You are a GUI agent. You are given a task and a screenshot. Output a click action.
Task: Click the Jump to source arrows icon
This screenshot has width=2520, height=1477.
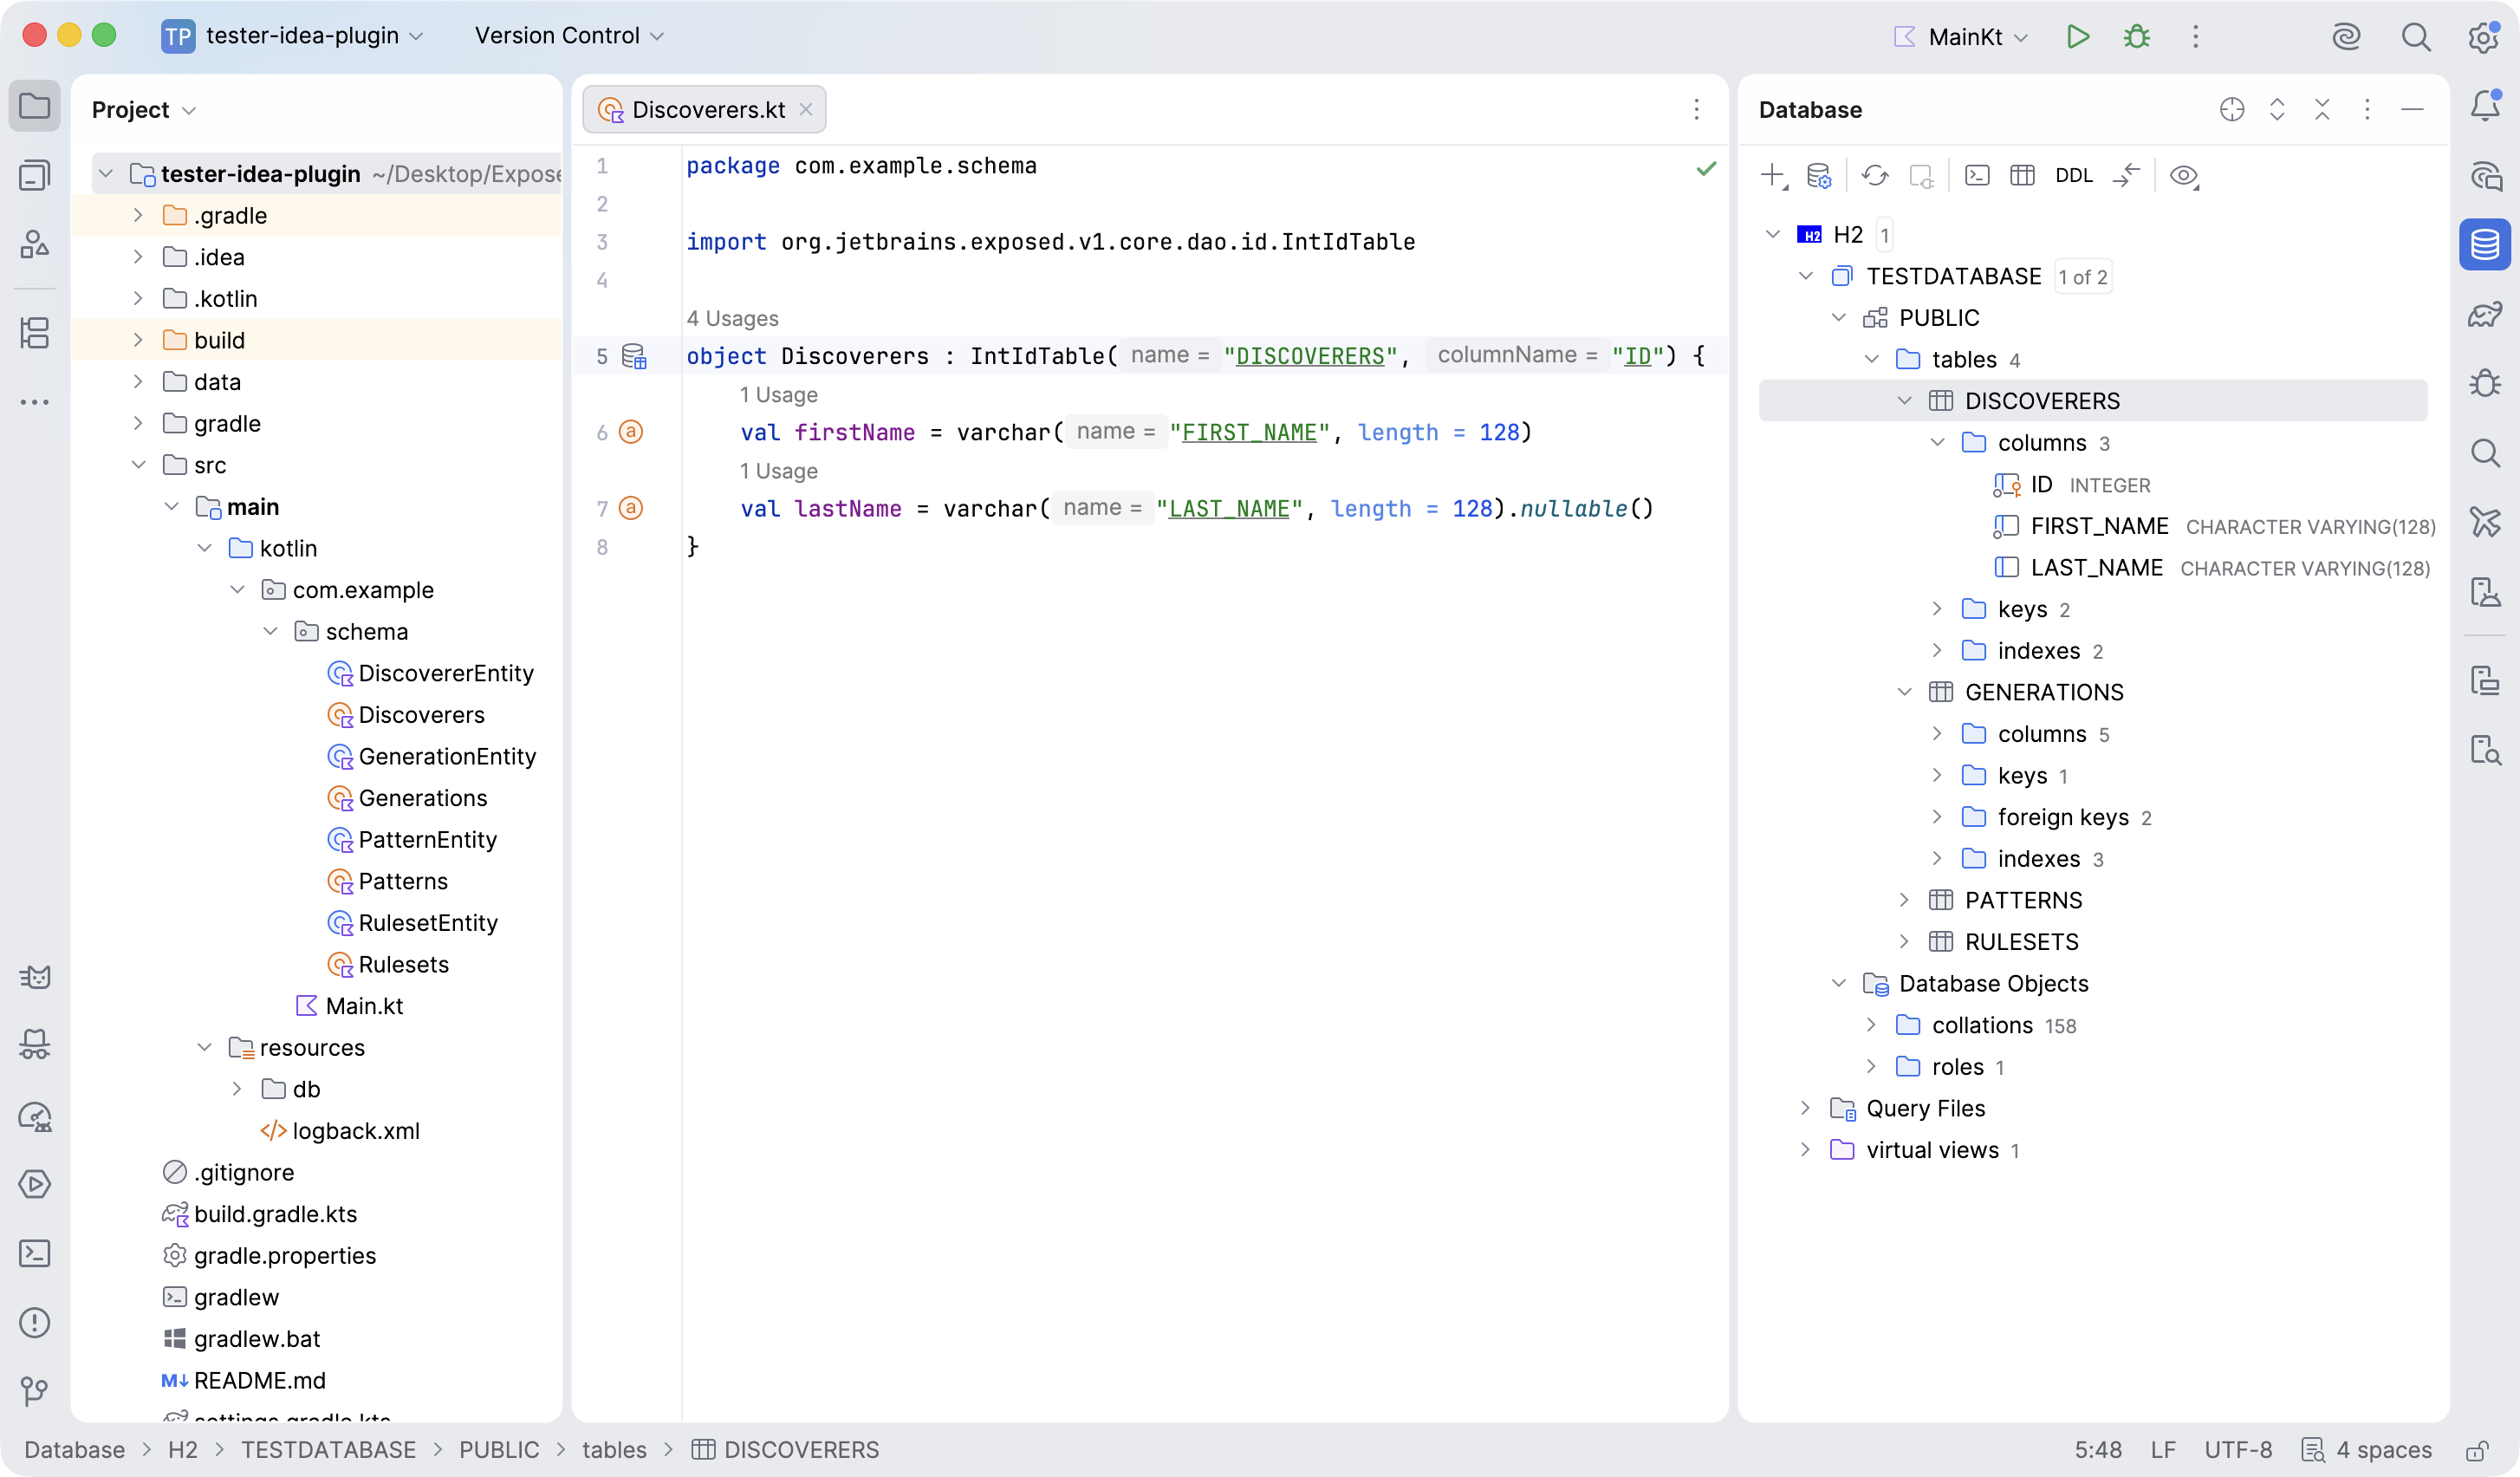2126,176
